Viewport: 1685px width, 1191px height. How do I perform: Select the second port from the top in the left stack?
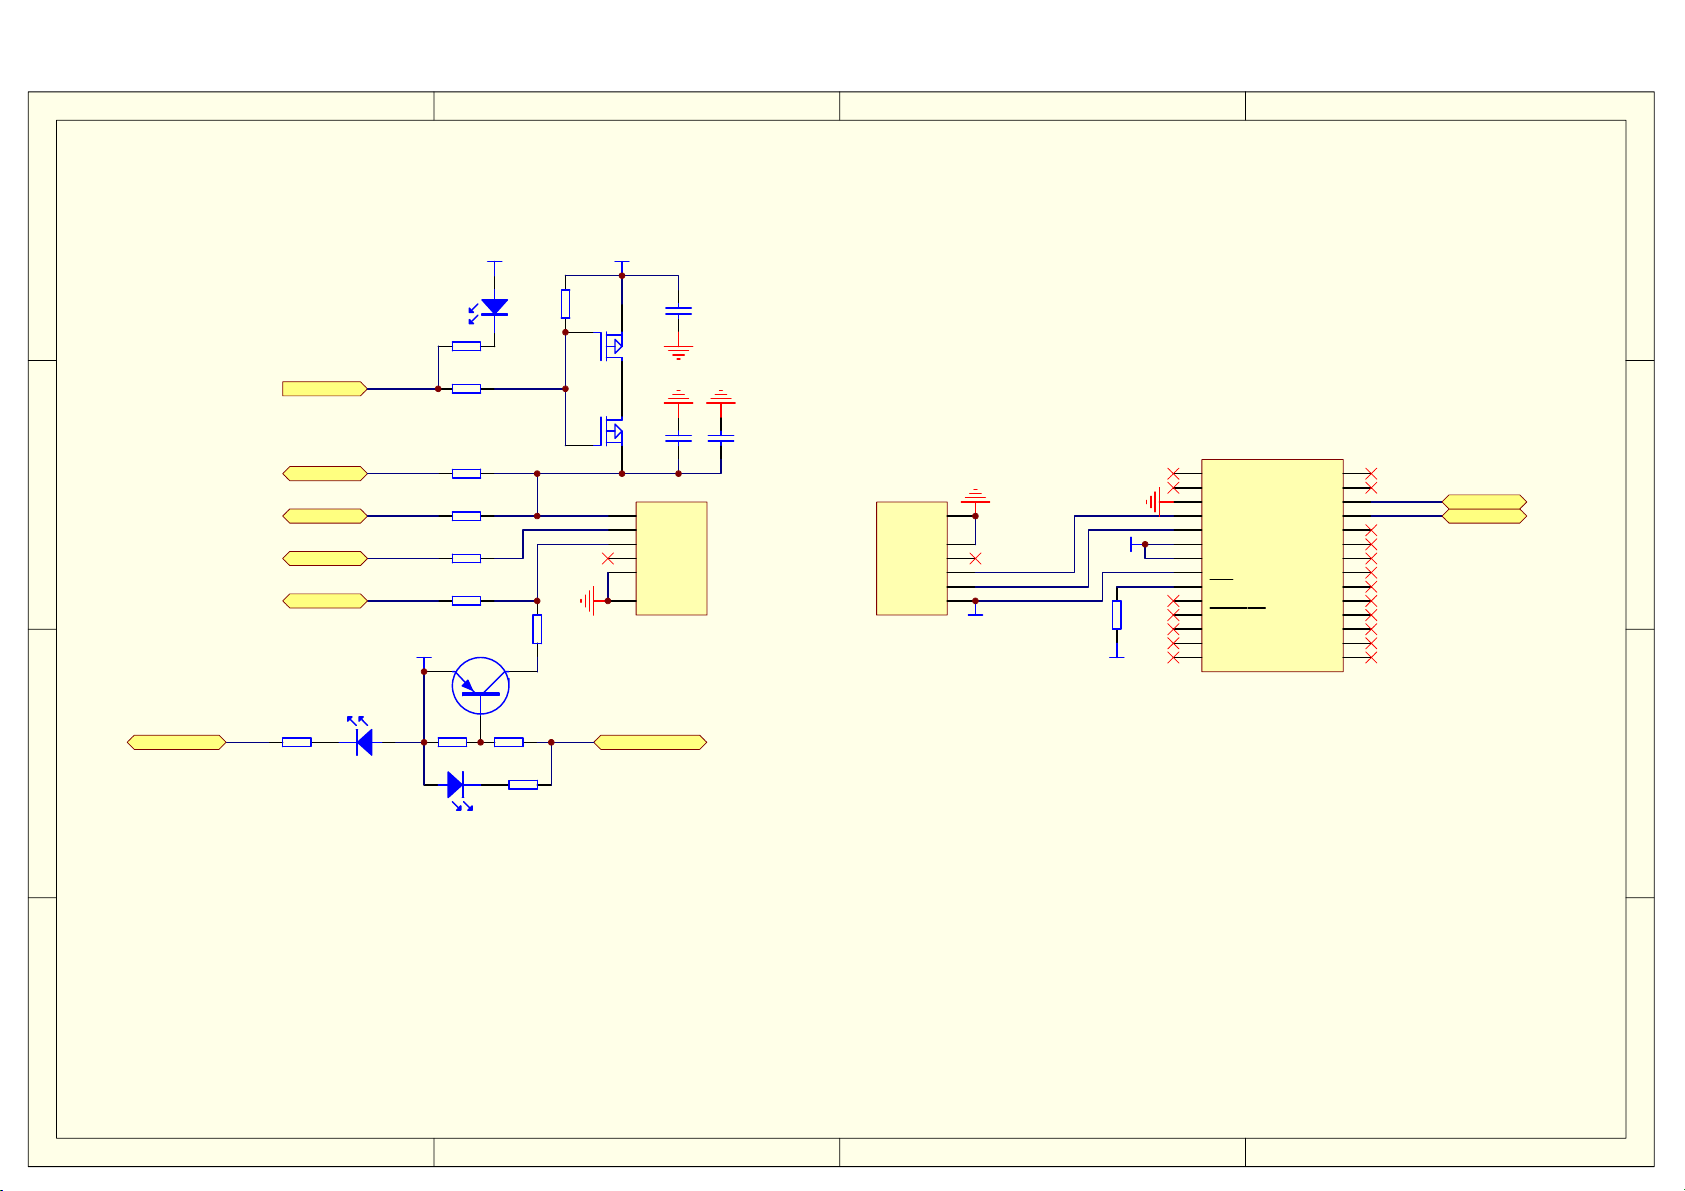coord(325,473)
